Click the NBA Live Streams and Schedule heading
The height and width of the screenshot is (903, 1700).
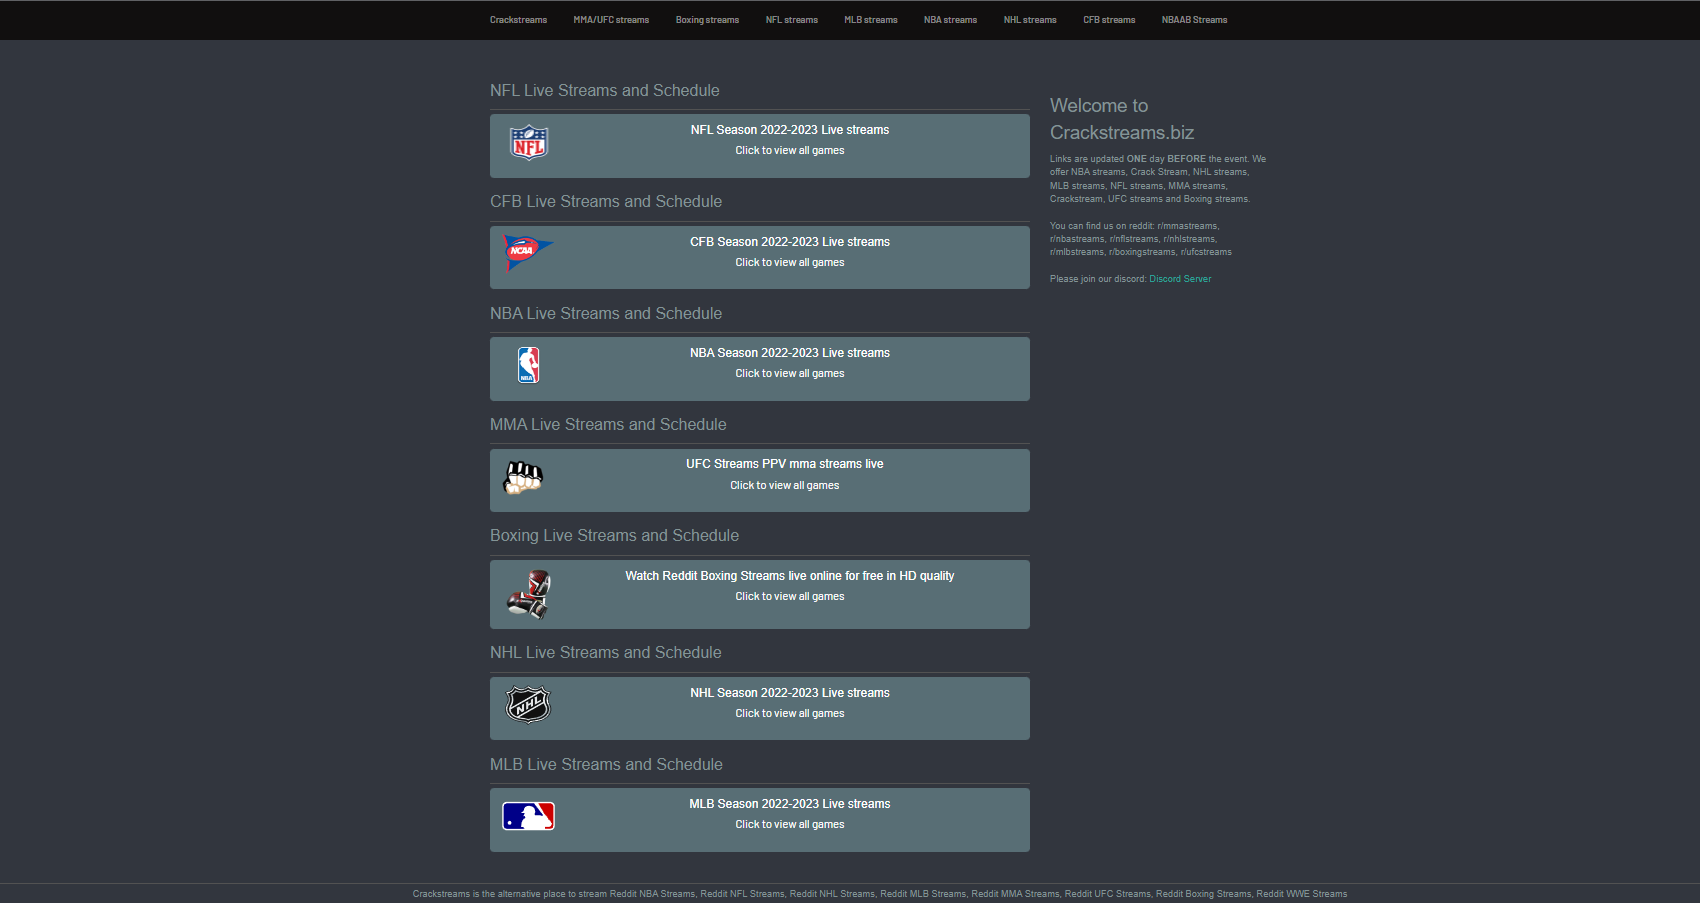(x=606, y=314)
